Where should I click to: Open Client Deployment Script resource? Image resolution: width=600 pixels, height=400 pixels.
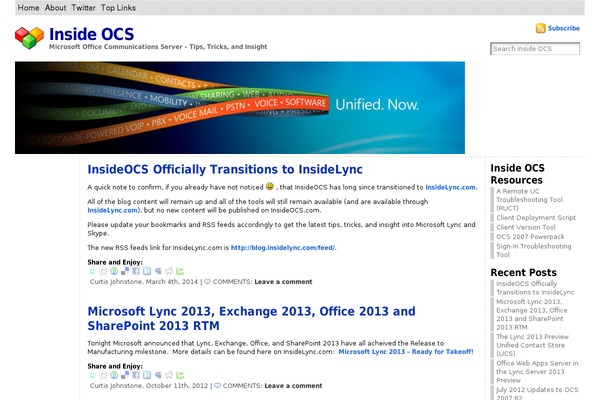click(x=536, y=217)
